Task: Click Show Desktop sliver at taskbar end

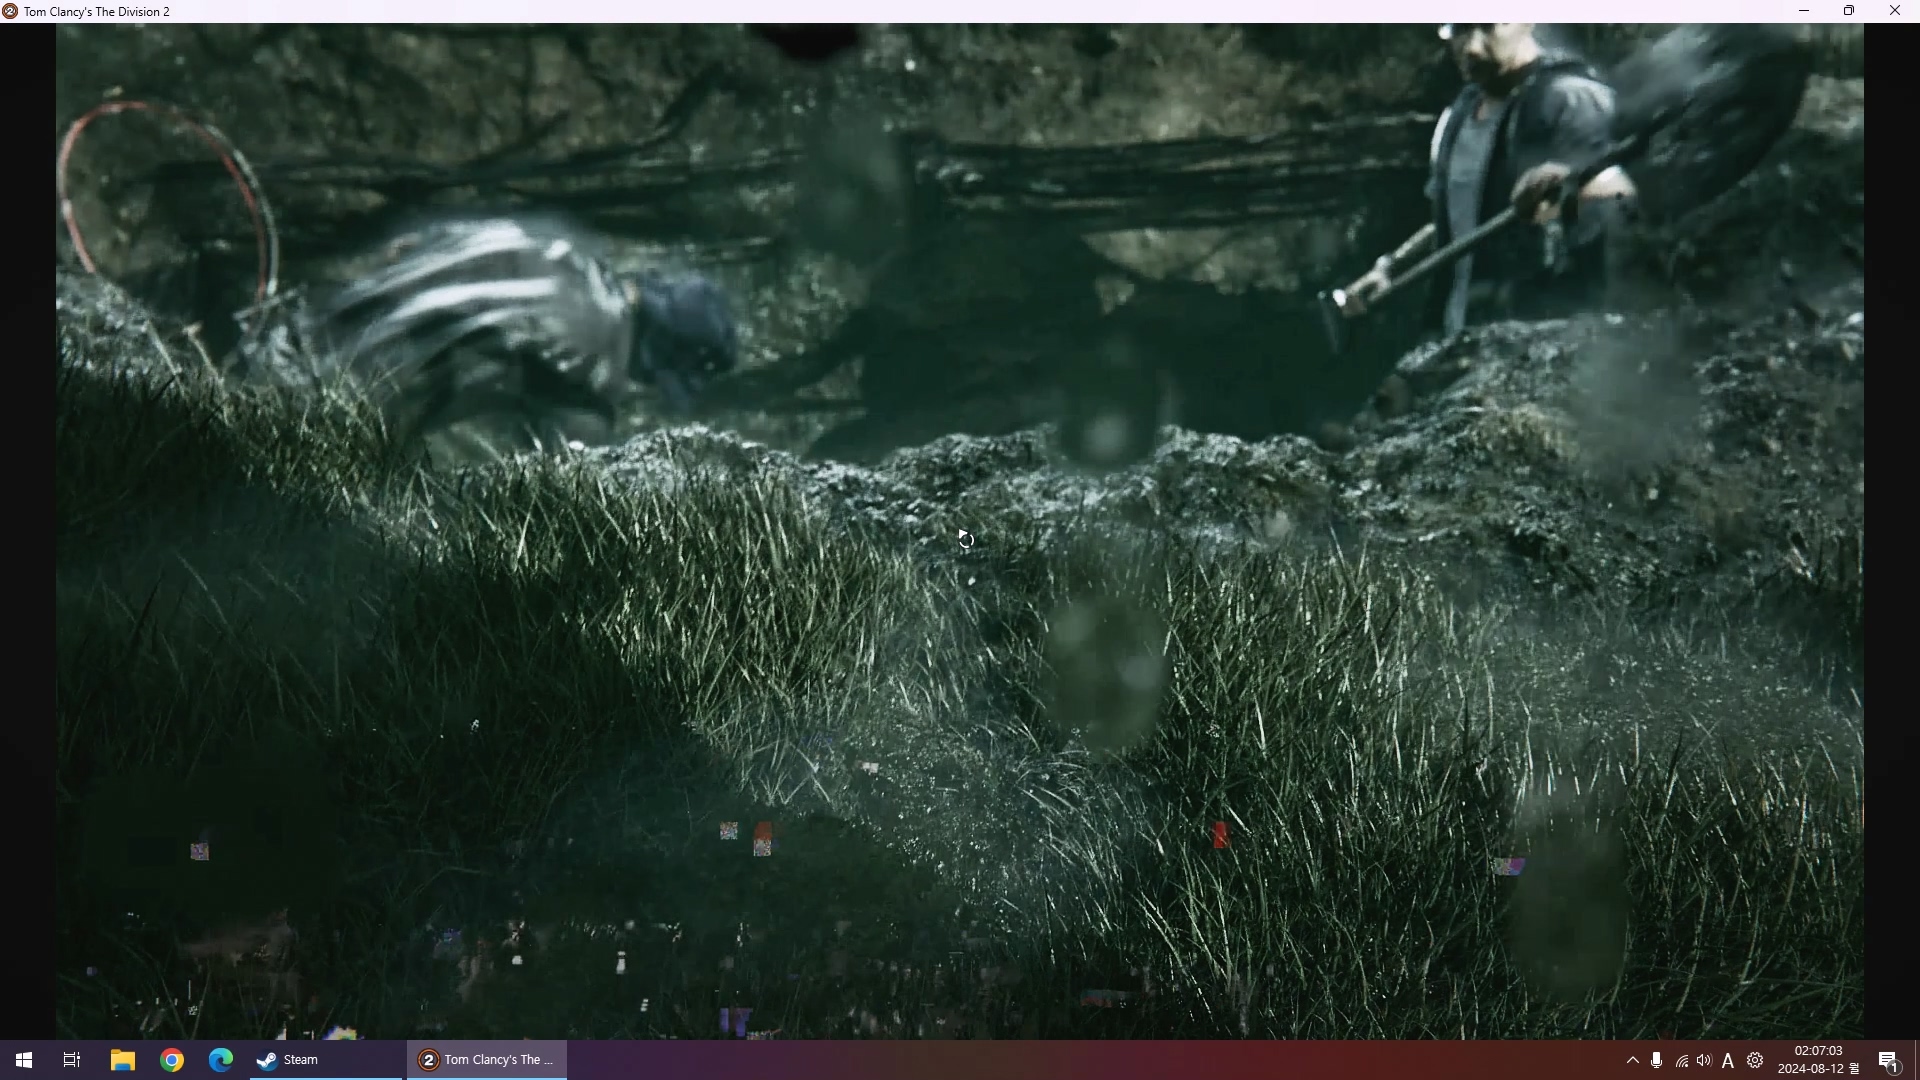Action: coord(1916,1060)
